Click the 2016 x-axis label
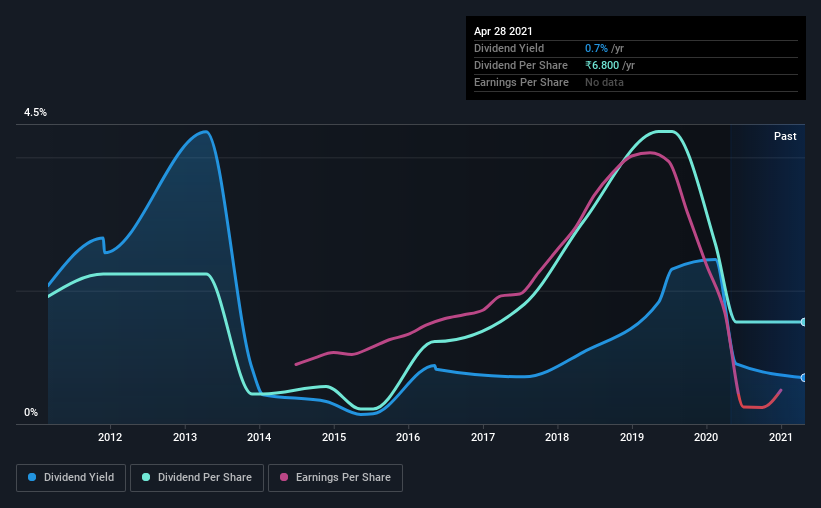 408,437
